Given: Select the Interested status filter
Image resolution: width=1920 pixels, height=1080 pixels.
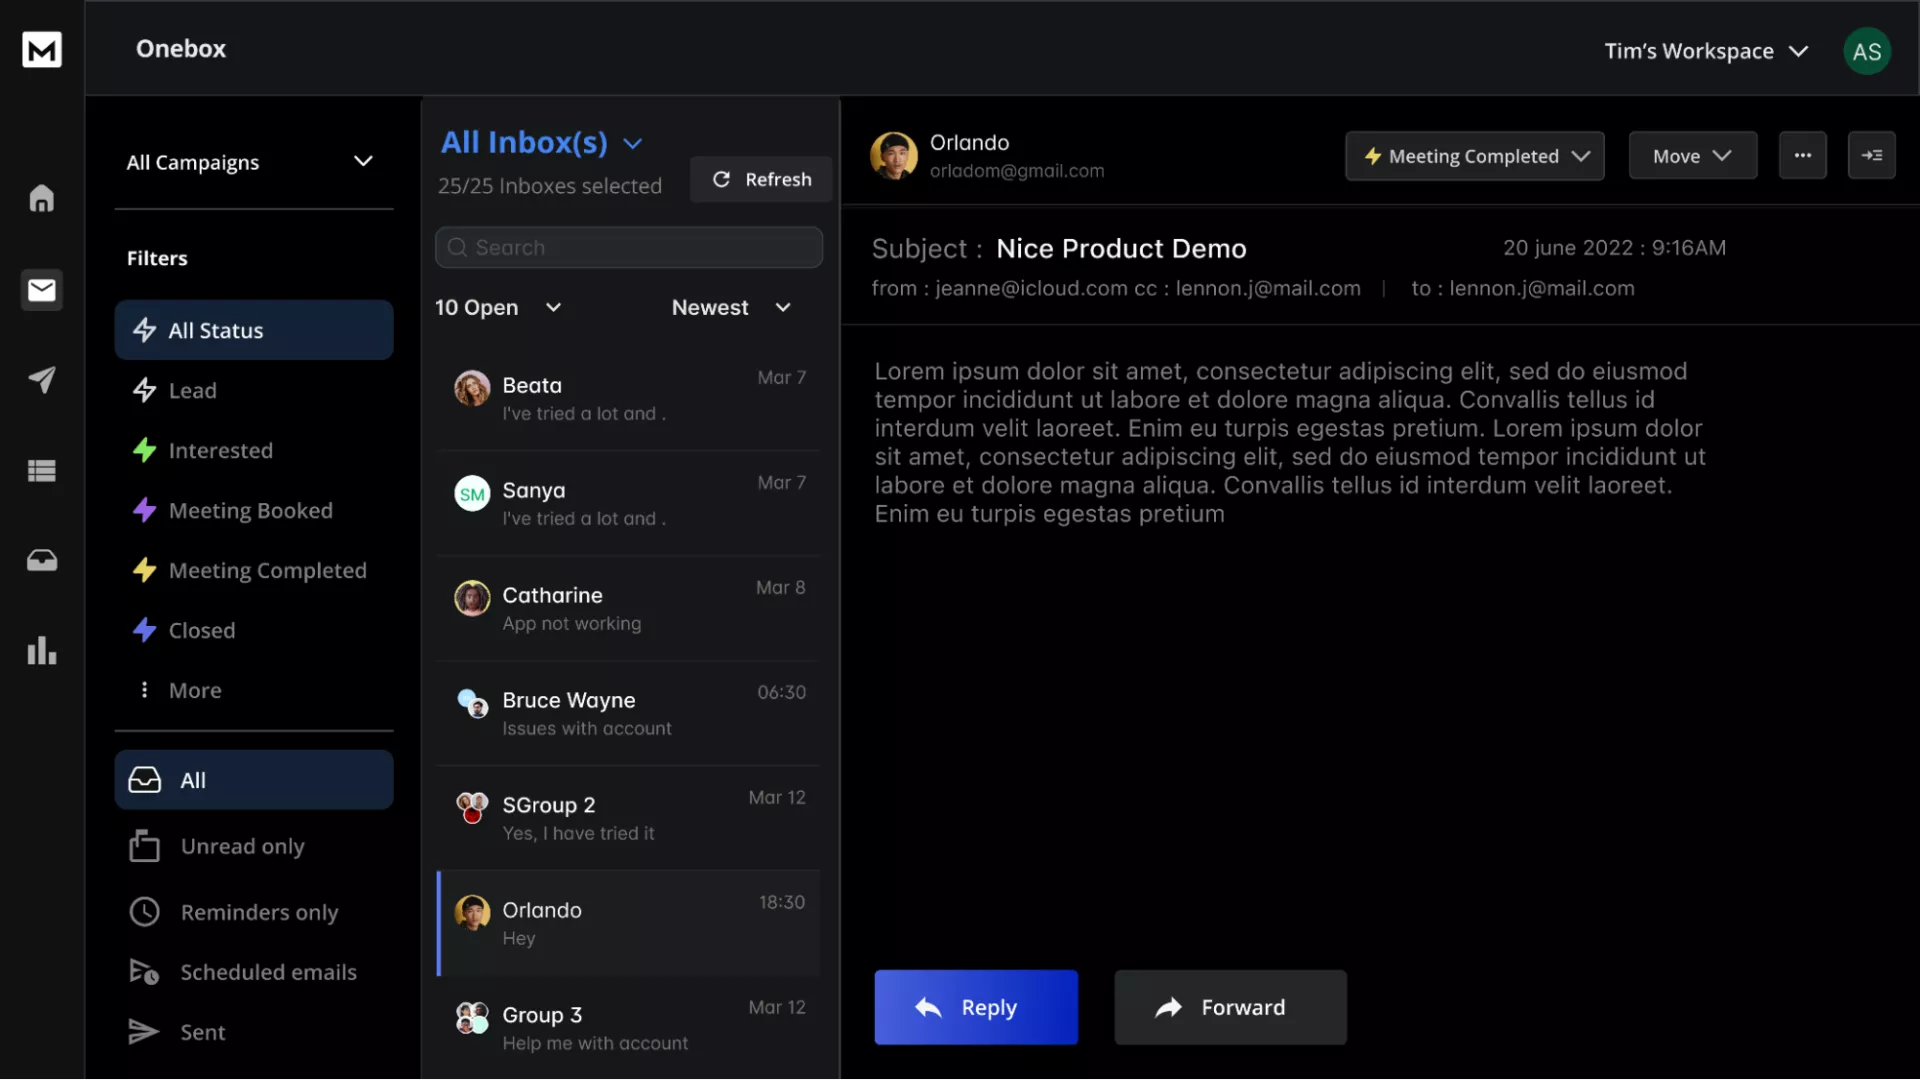Looking at the screenshot, I should (x=220, y=450).
